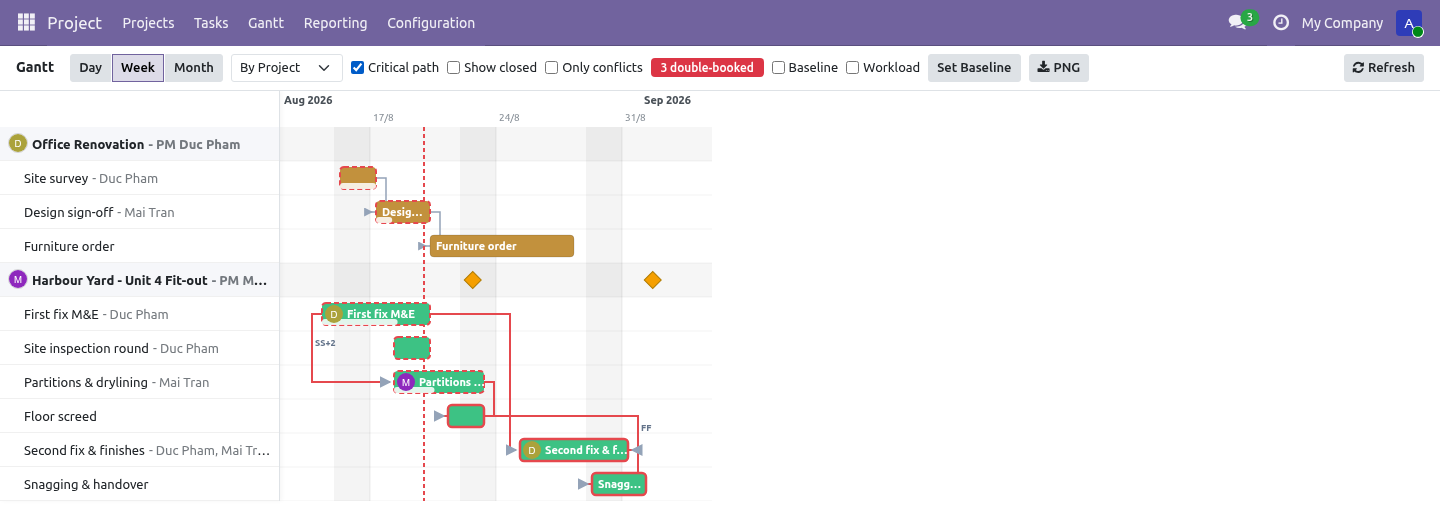Open the chat messages icon with badge 3
This screenshot has width=1440, height=525.
click(1238, 22)
